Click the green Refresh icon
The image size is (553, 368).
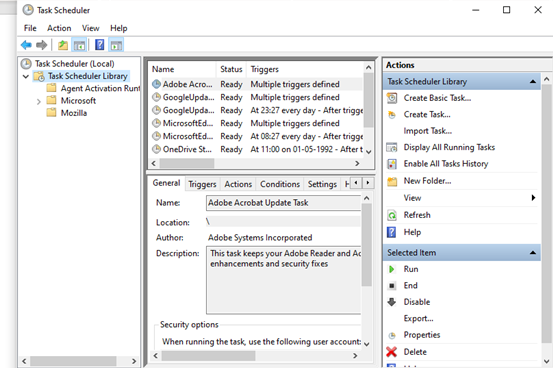[392, 215]
